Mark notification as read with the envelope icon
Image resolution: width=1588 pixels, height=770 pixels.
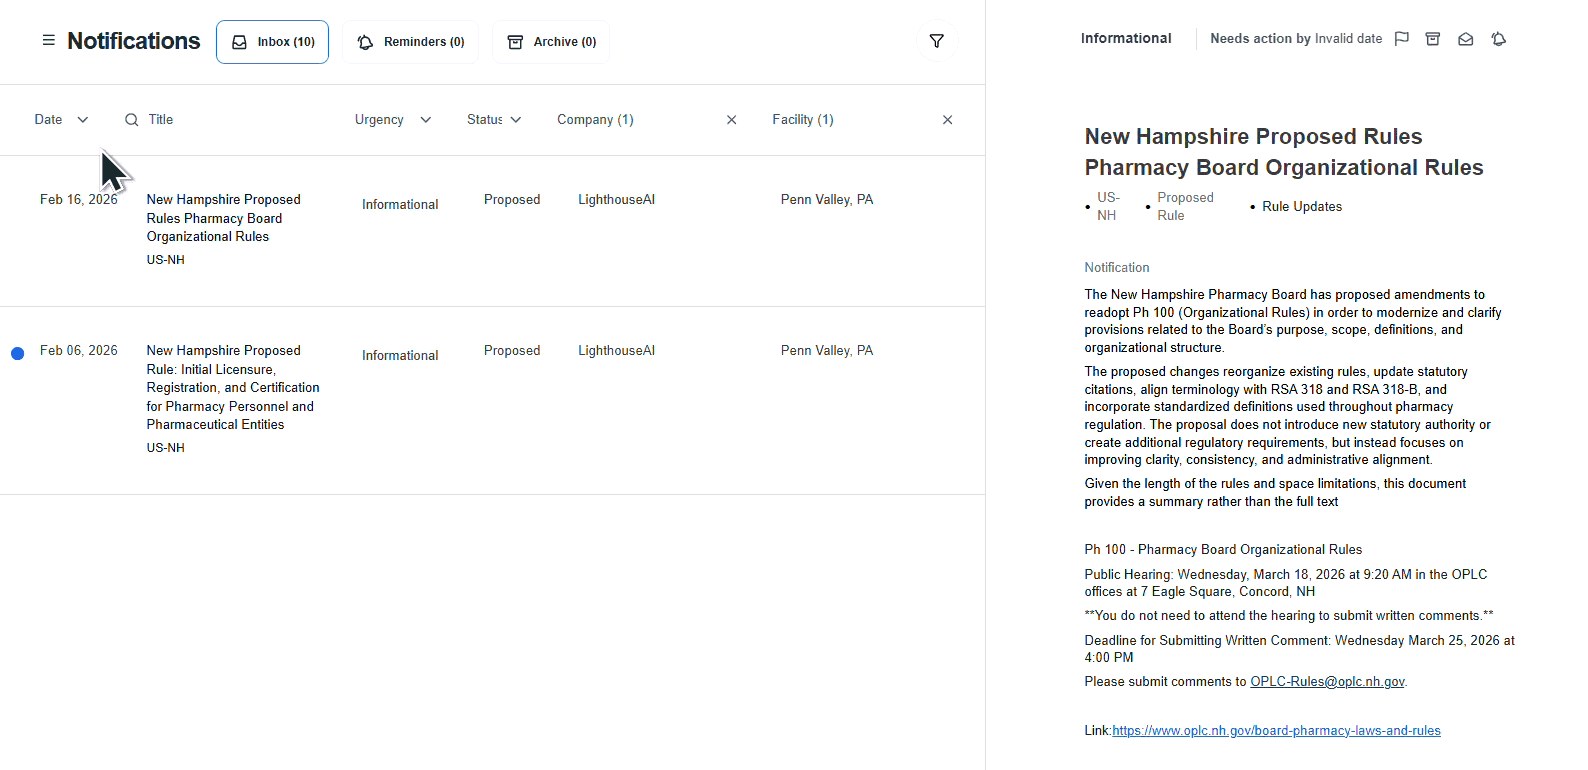coord(1466,39)
